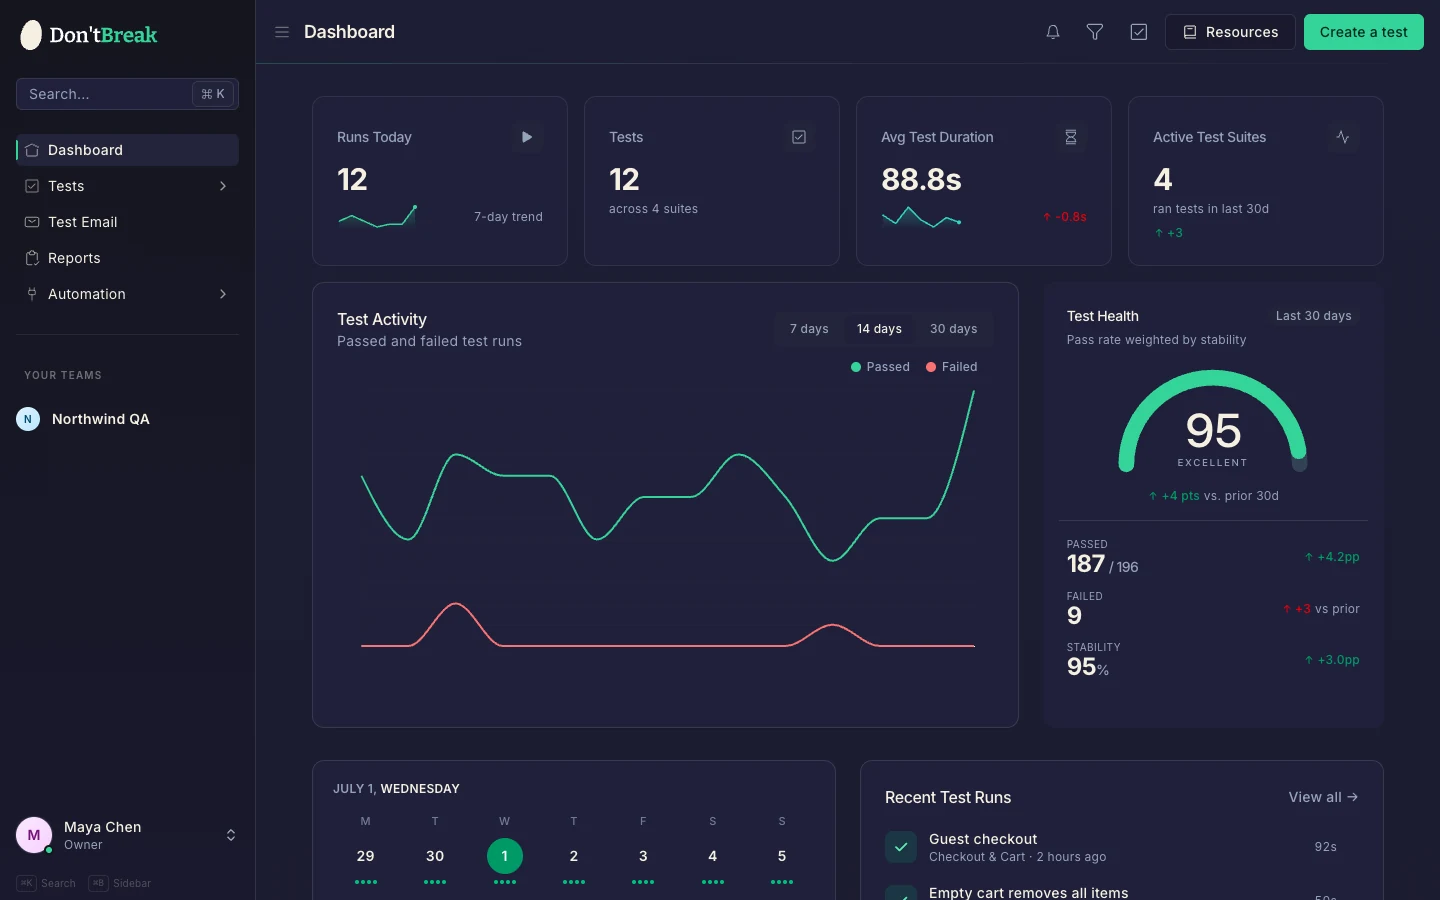Click the checklist icon in header
This screenshot has height=900, width=1440.
pyautogui.click(x=1139, y=32)
